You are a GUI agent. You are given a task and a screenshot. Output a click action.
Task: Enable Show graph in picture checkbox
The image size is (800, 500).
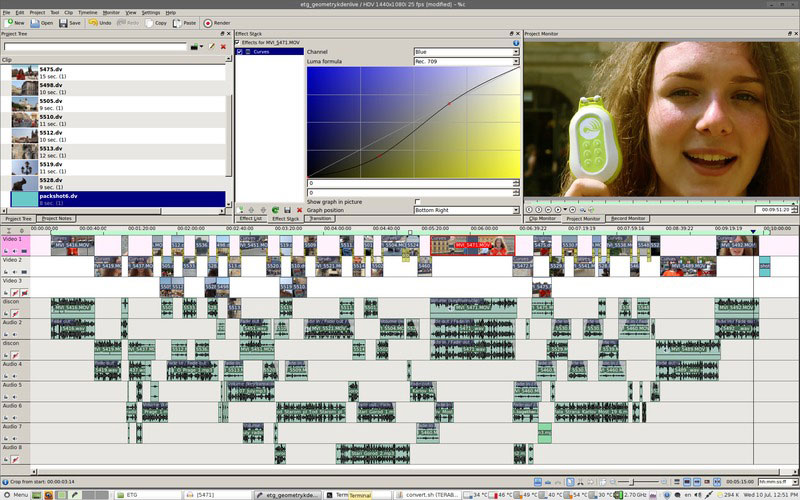417,201
